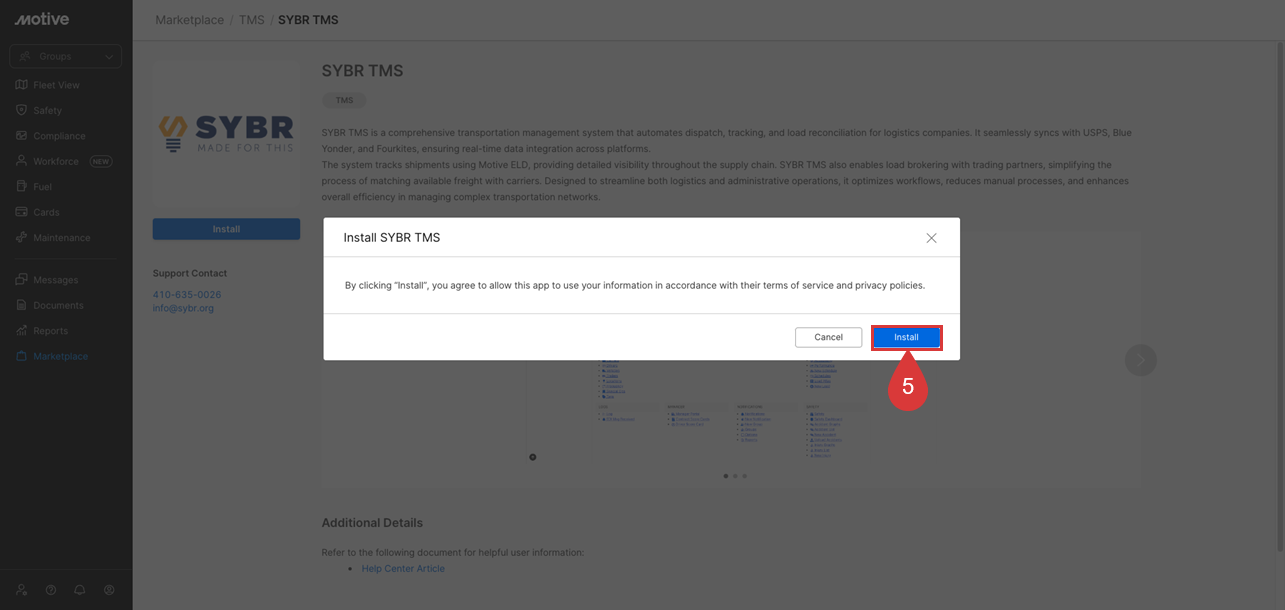
Task: Click the Motive logo in the sidebar
Action: point(40,19)
